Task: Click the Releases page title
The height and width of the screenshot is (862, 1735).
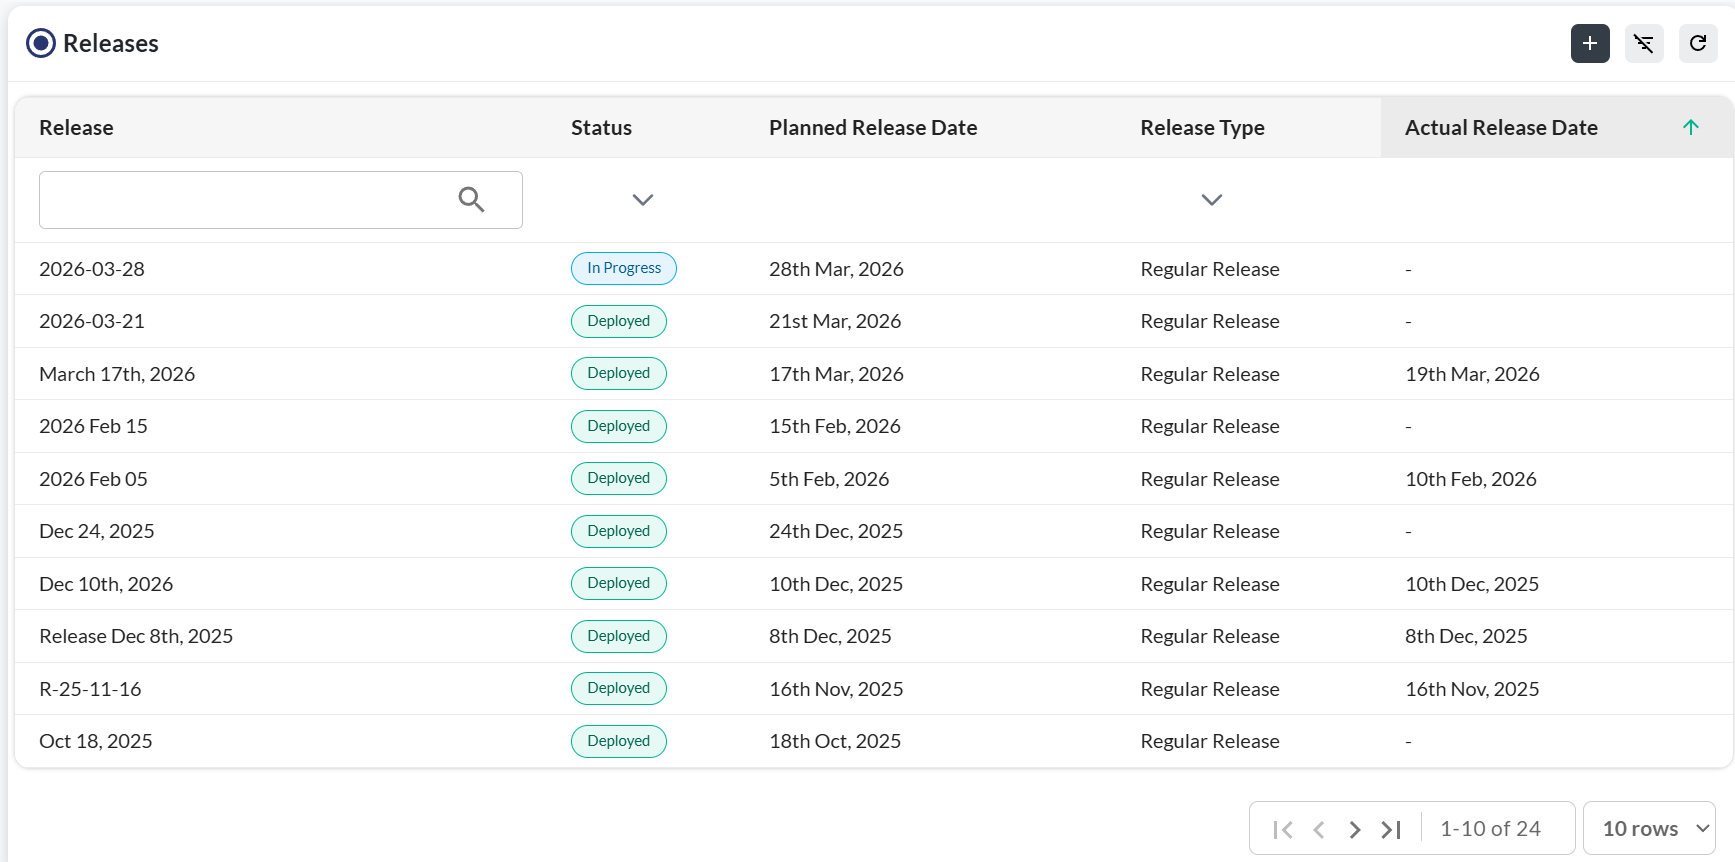Action: 111,43
